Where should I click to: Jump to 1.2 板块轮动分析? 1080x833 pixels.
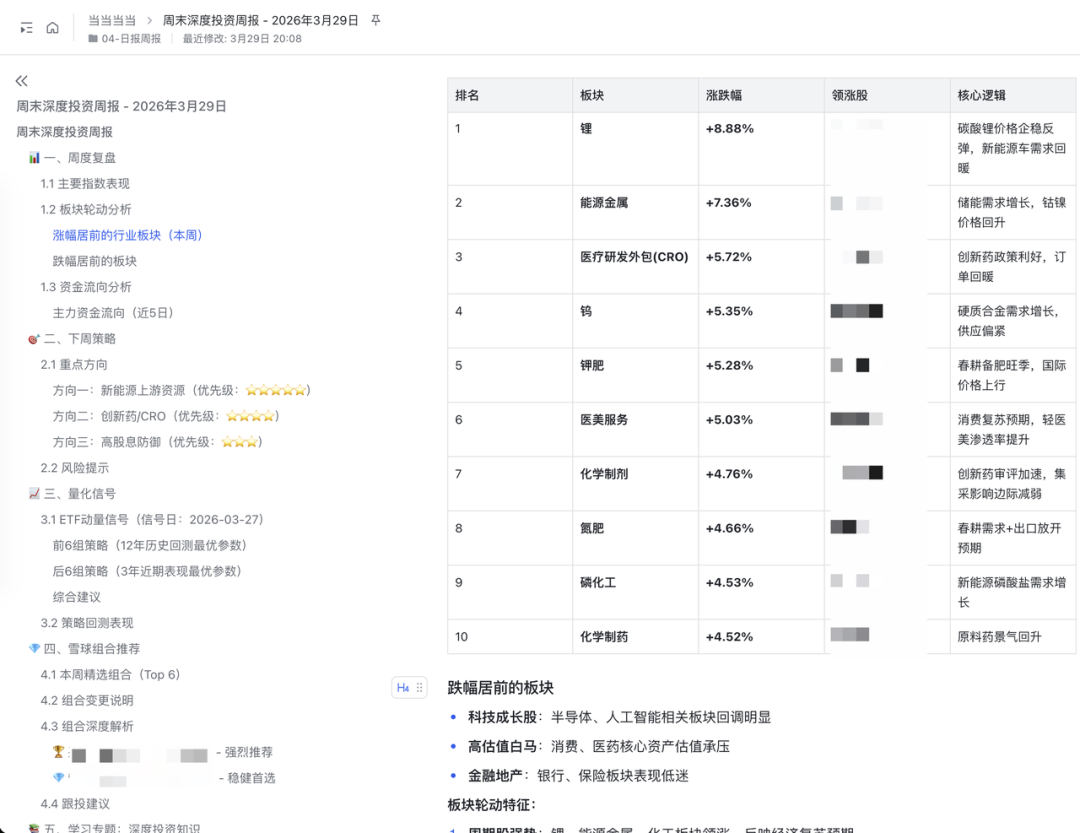click(85, 209)
